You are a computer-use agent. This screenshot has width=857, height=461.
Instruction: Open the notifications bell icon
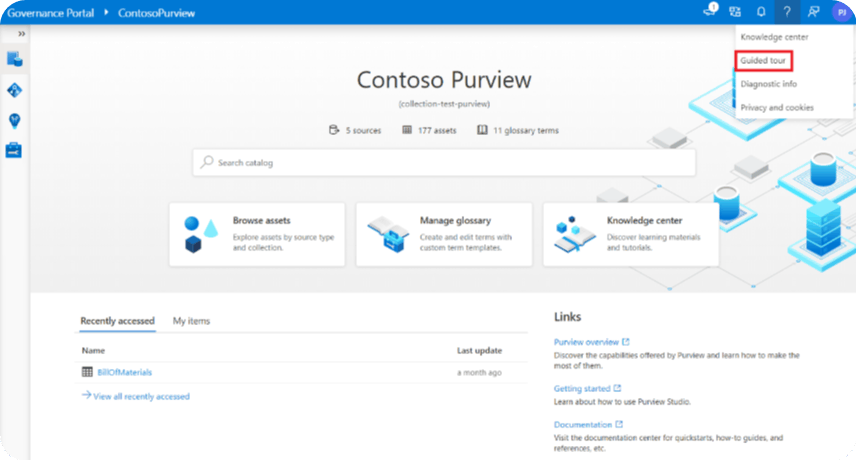coord(761,11)
